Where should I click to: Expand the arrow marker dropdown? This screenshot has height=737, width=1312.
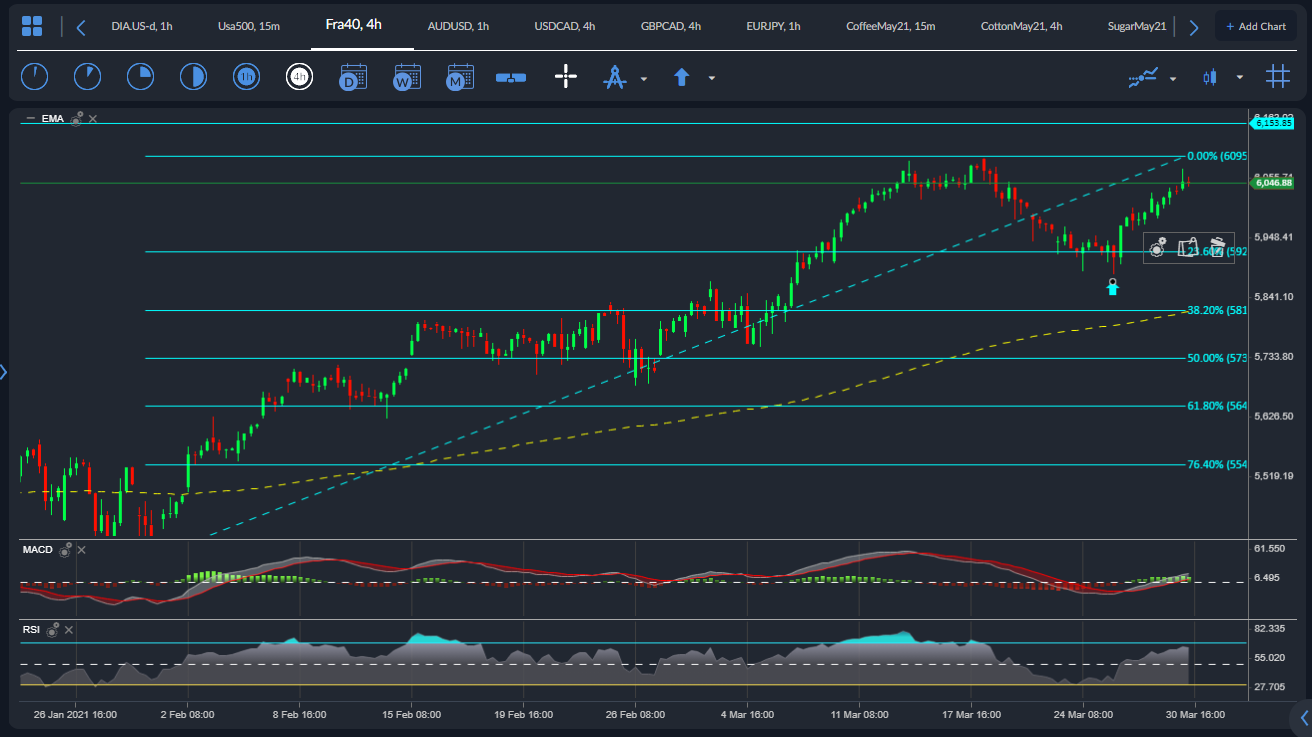(711, 78)
